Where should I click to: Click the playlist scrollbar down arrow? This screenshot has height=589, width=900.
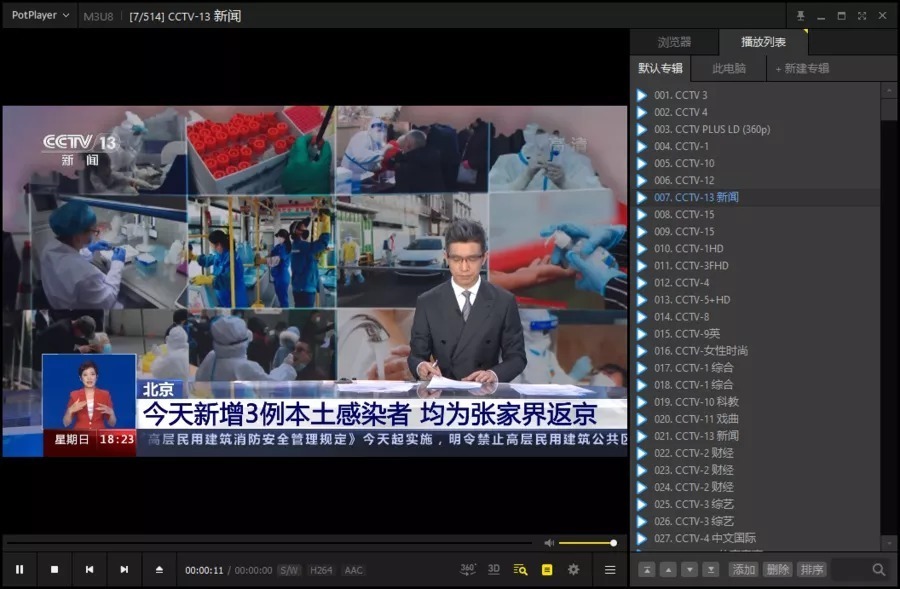889,542
